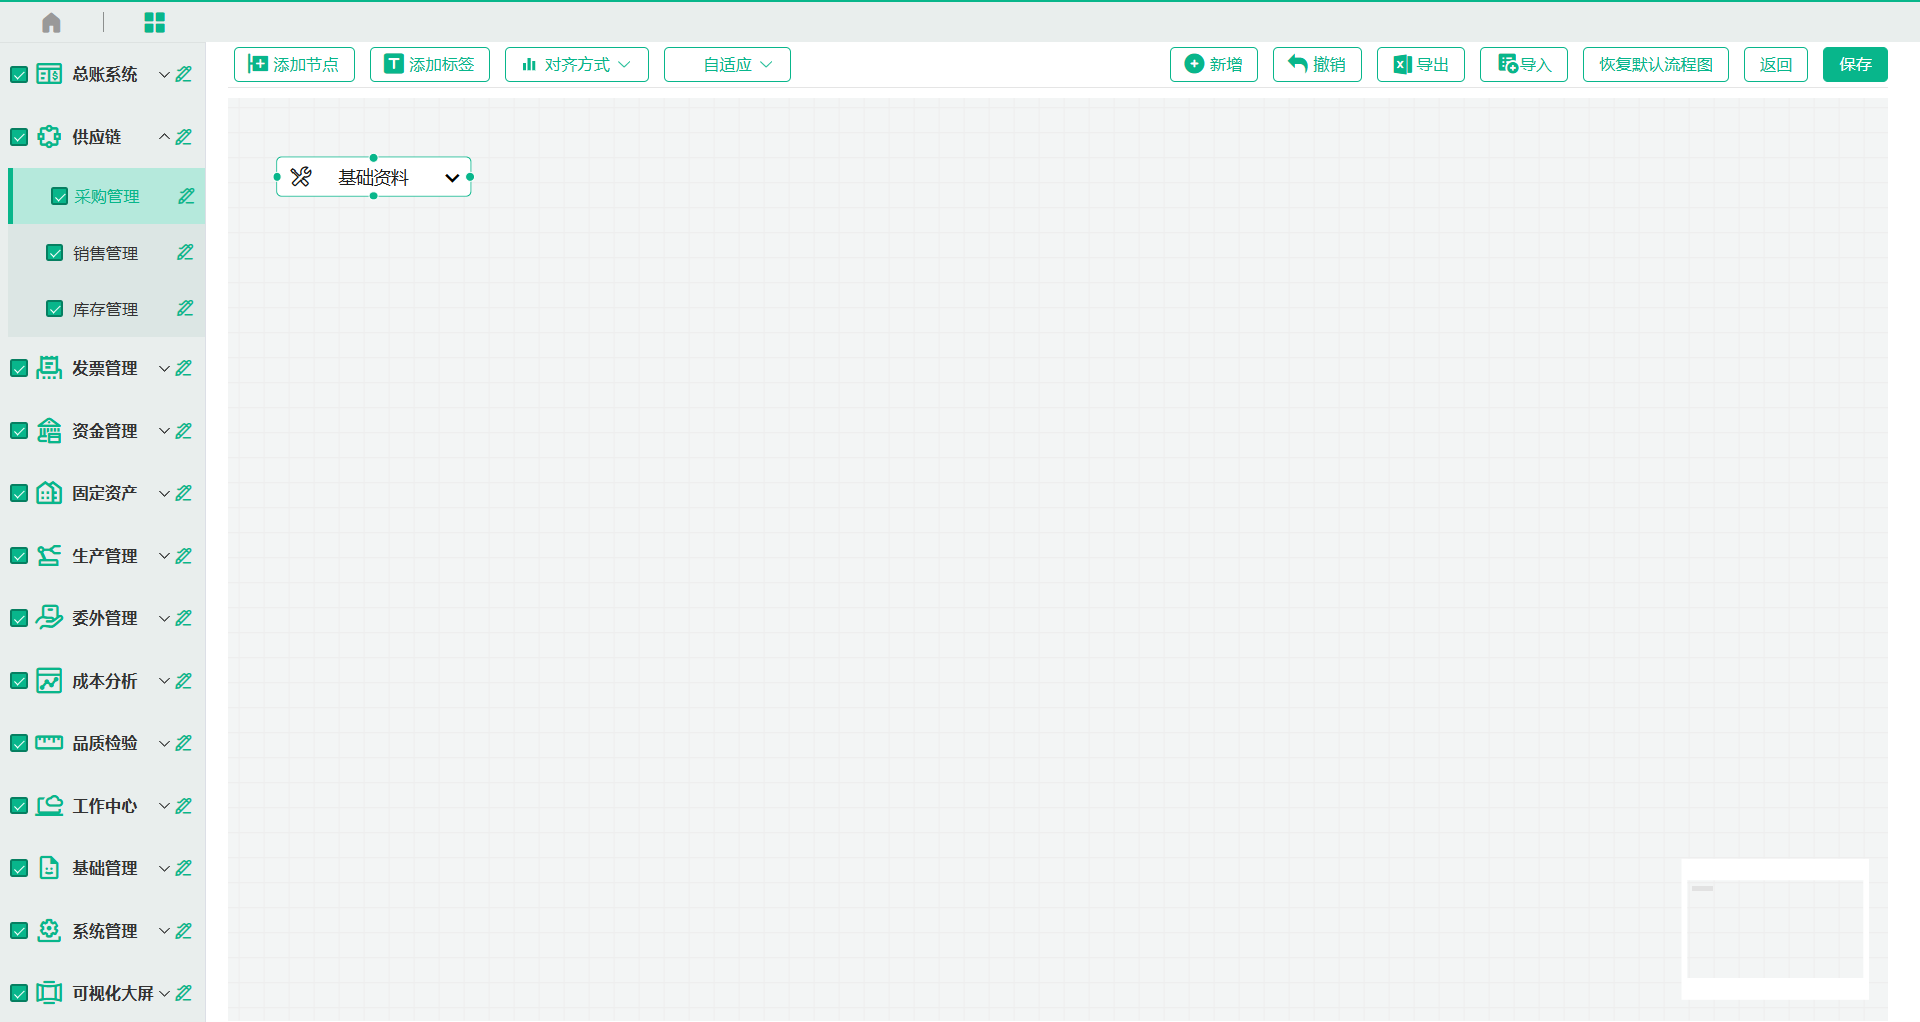The height and width of the screenshot is (1022, 1920).
Task: Uncheck the 供应链 checkbox
Action: coord(19,137)
